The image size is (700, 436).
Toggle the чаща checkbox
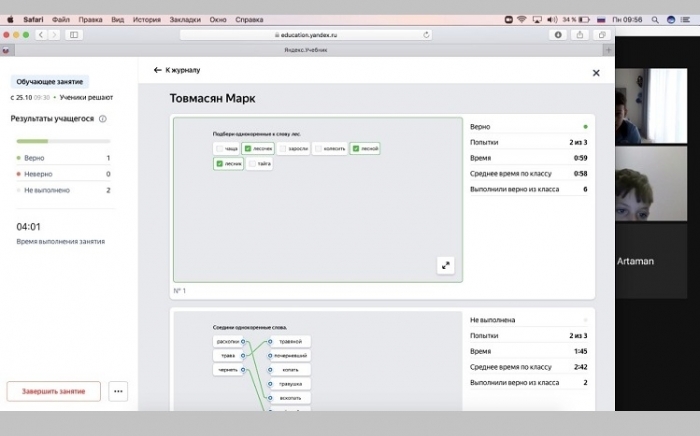pyautogui.click(x=219, y=149)
